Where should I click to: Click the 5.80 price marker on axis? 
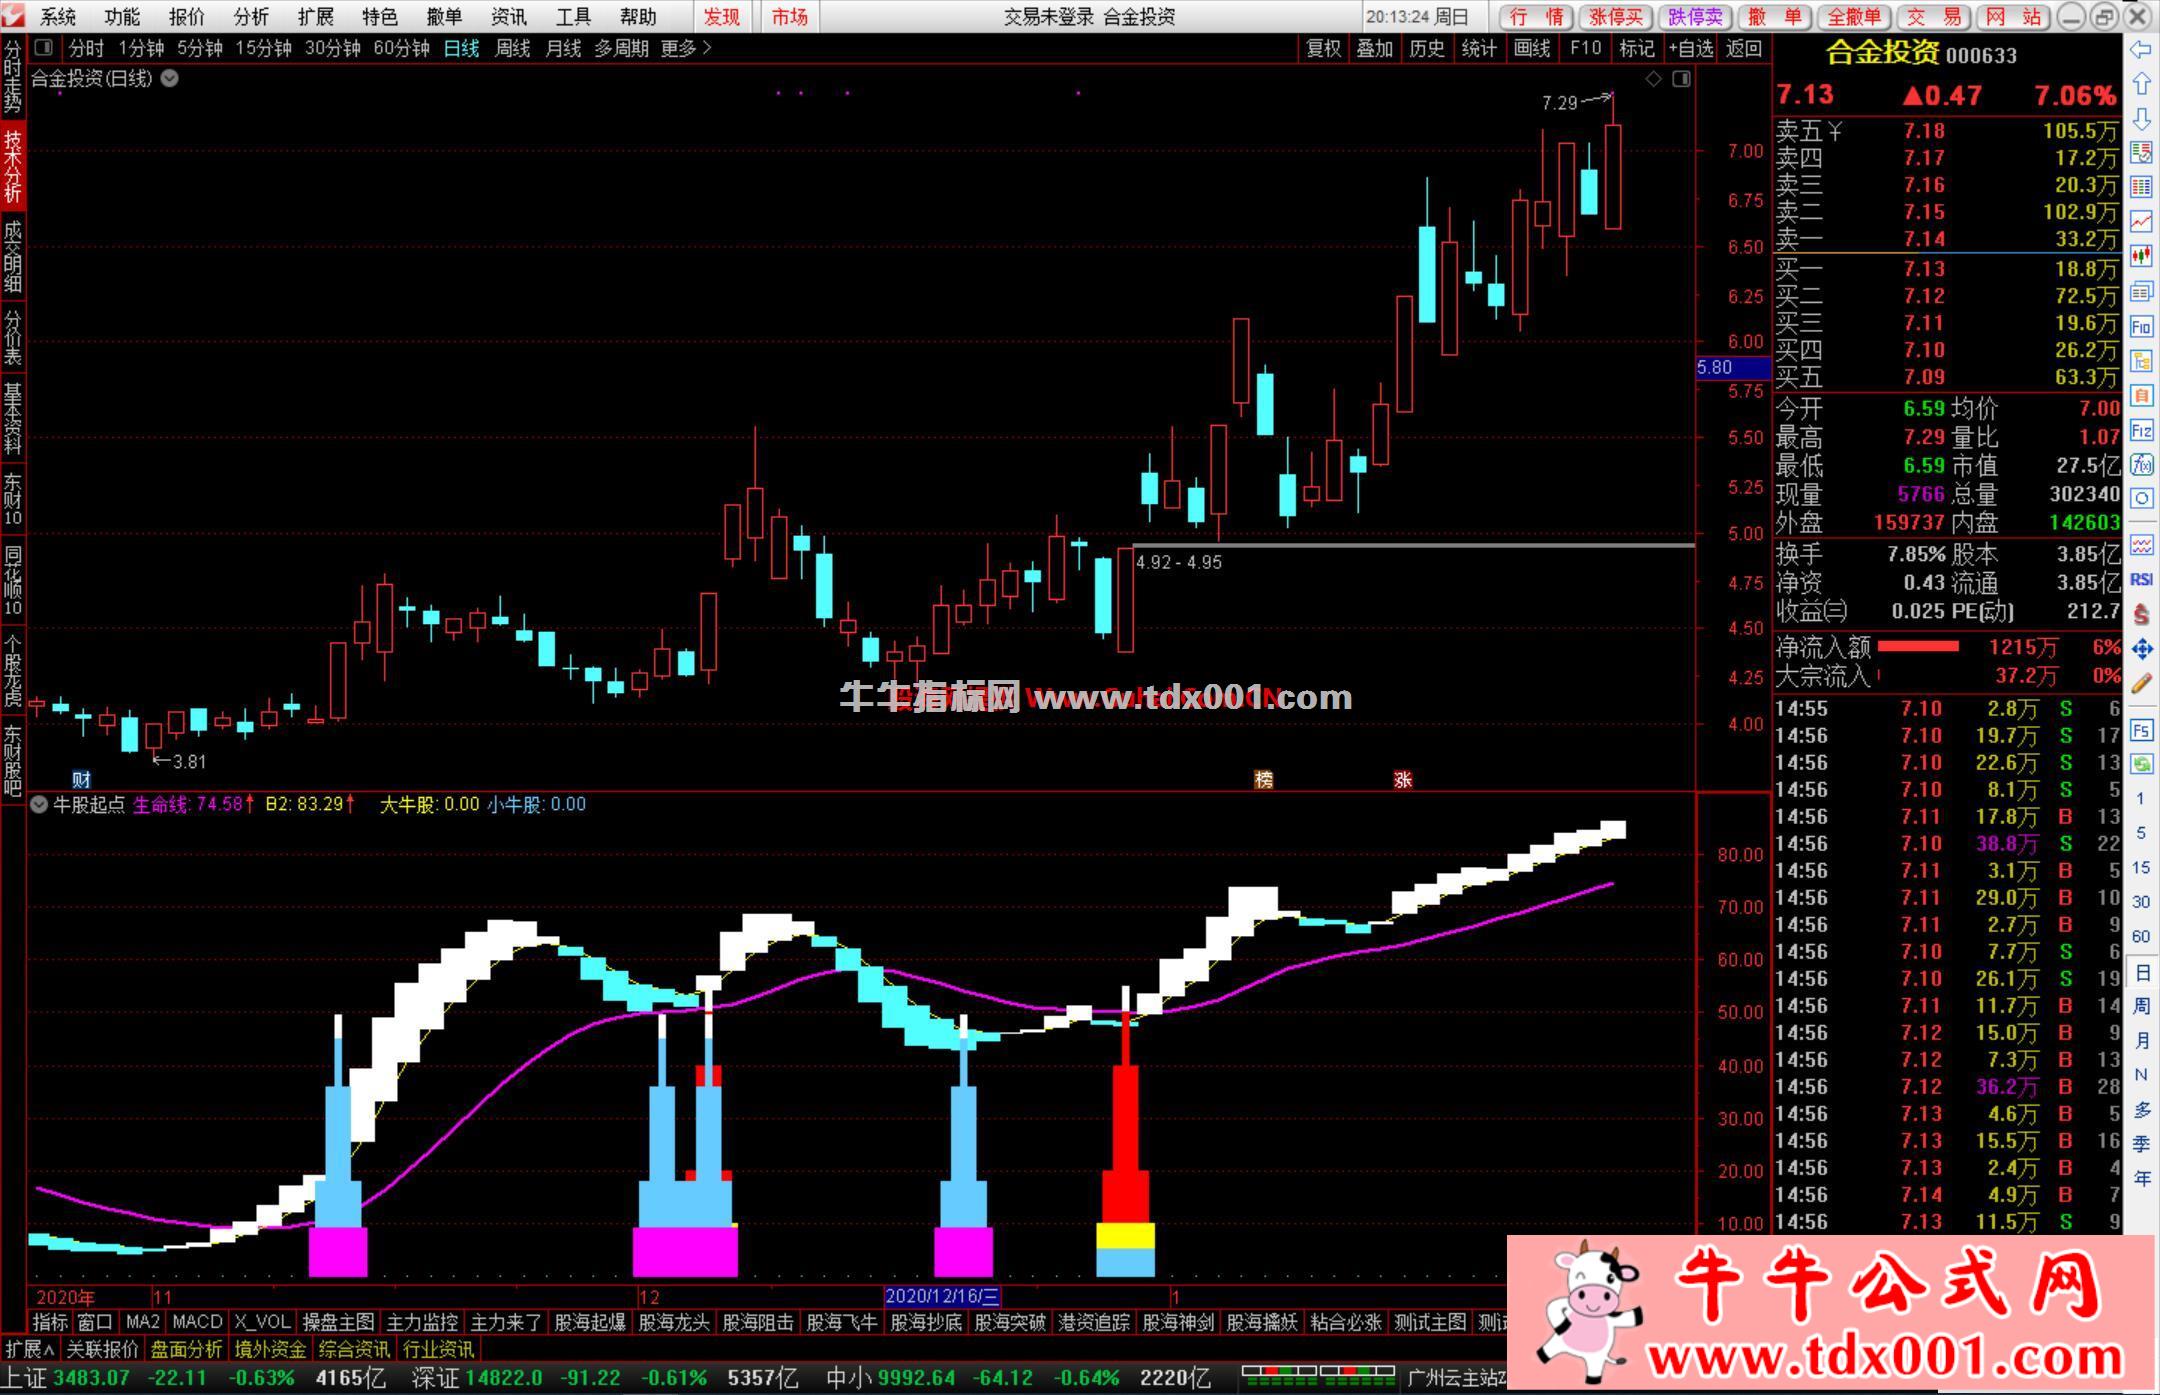1733,368
